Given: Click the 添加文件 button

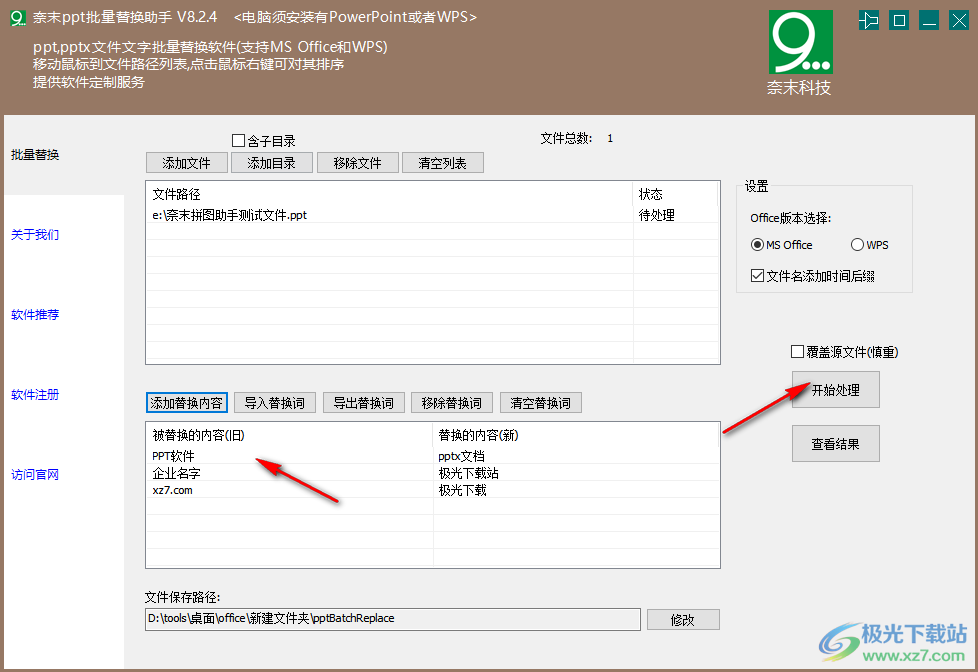Looking at the screenshot, I should click(x=186, y=163).
